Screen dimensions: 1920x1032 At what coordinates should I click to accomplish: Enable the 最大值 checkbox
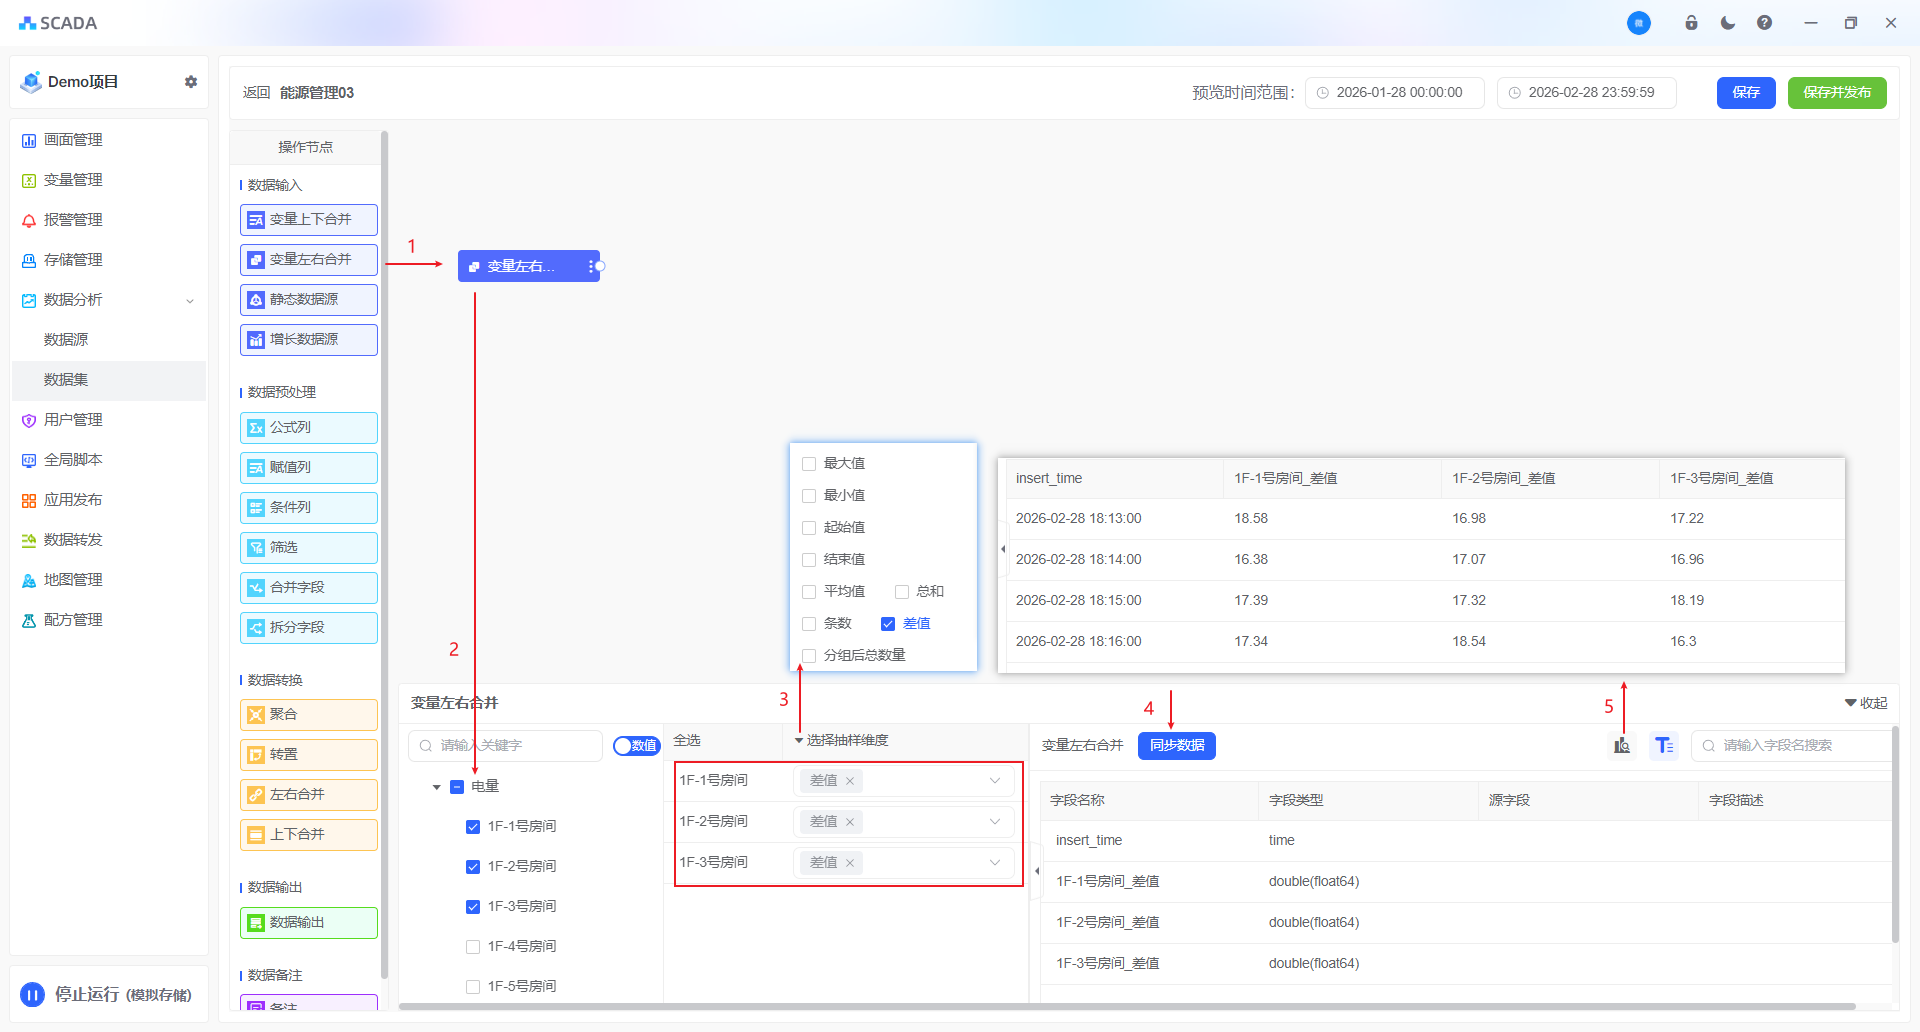(x=810, y=464)
